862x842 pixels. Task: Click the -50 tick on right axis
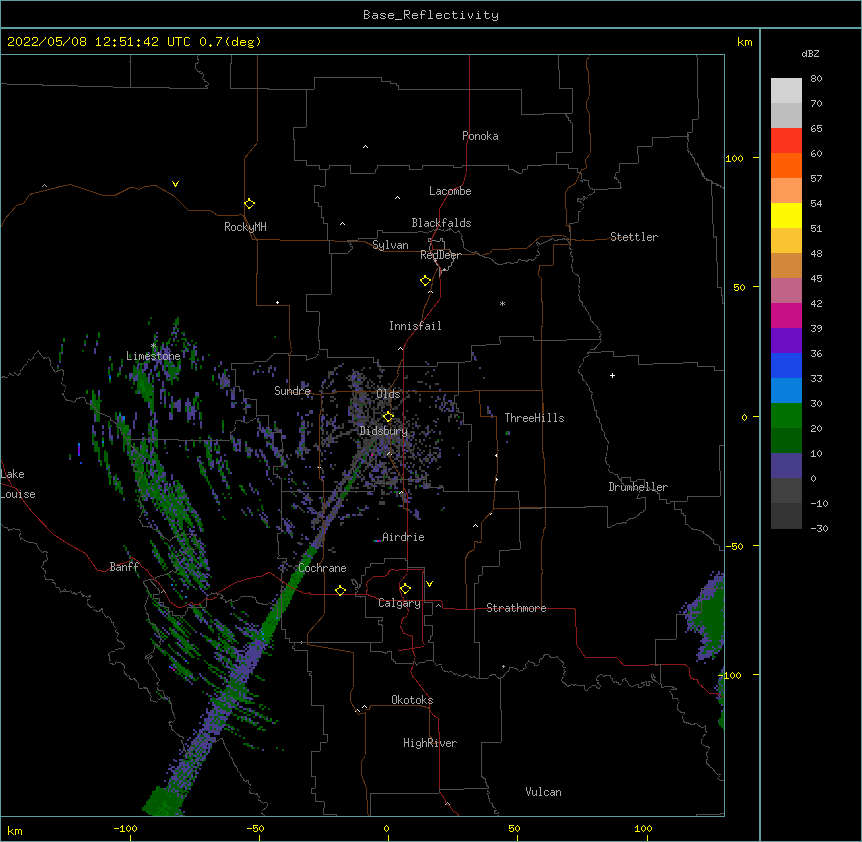734,546
